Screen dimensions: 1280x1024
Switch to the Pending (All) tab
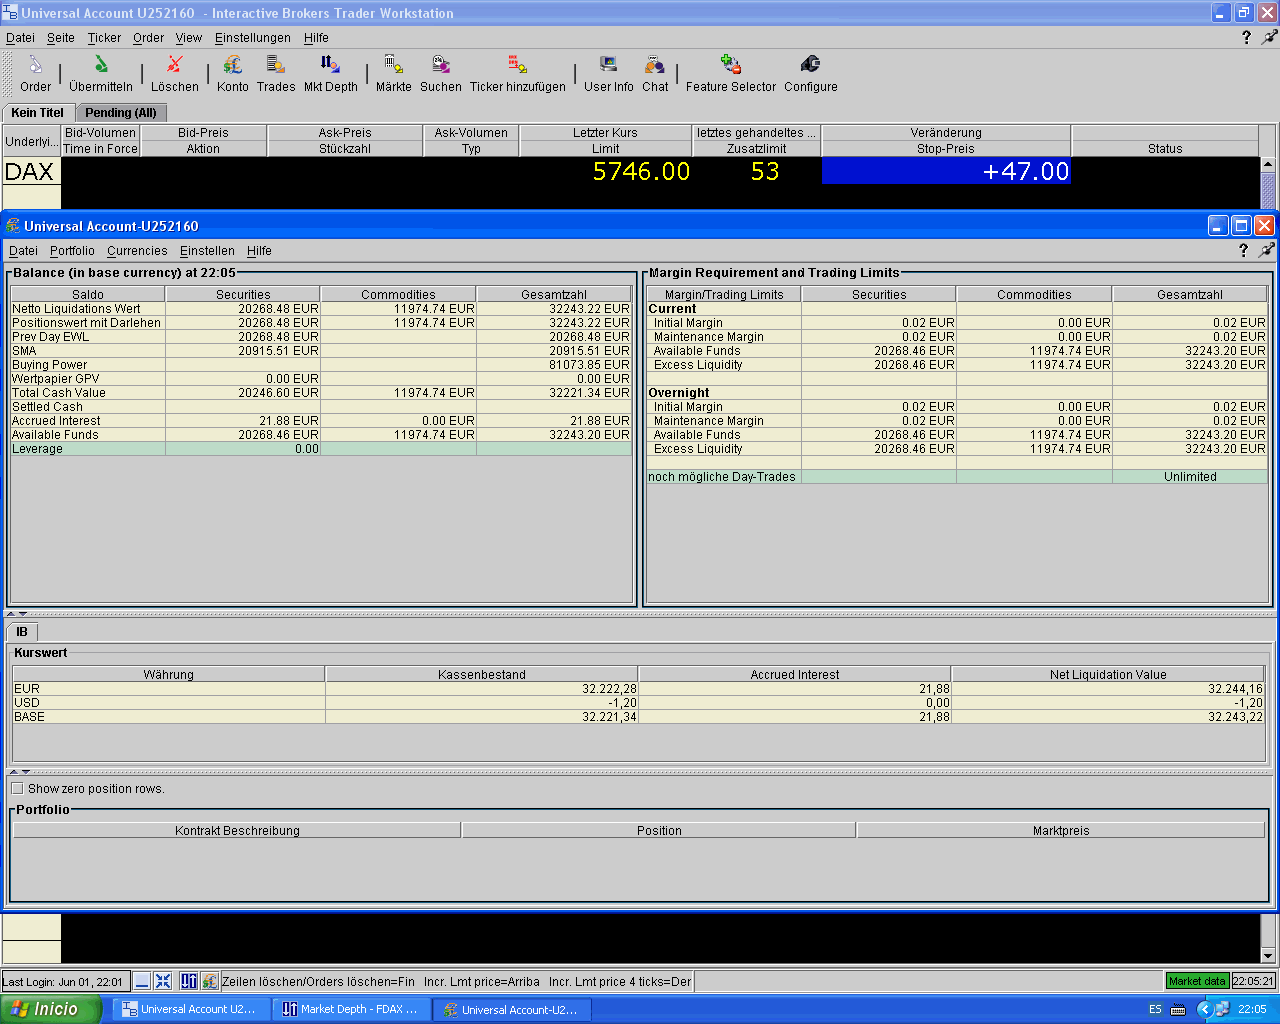point(120,113)
